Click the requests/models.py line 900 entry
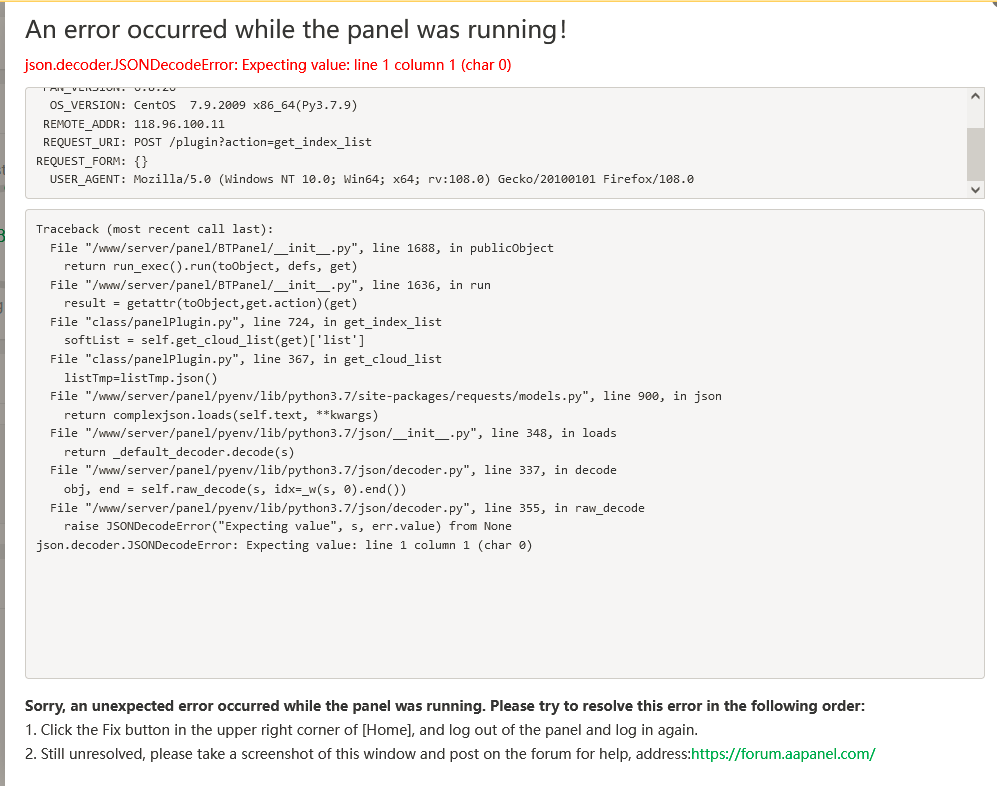This screenshot has width=997, height=786. [385, 396]
